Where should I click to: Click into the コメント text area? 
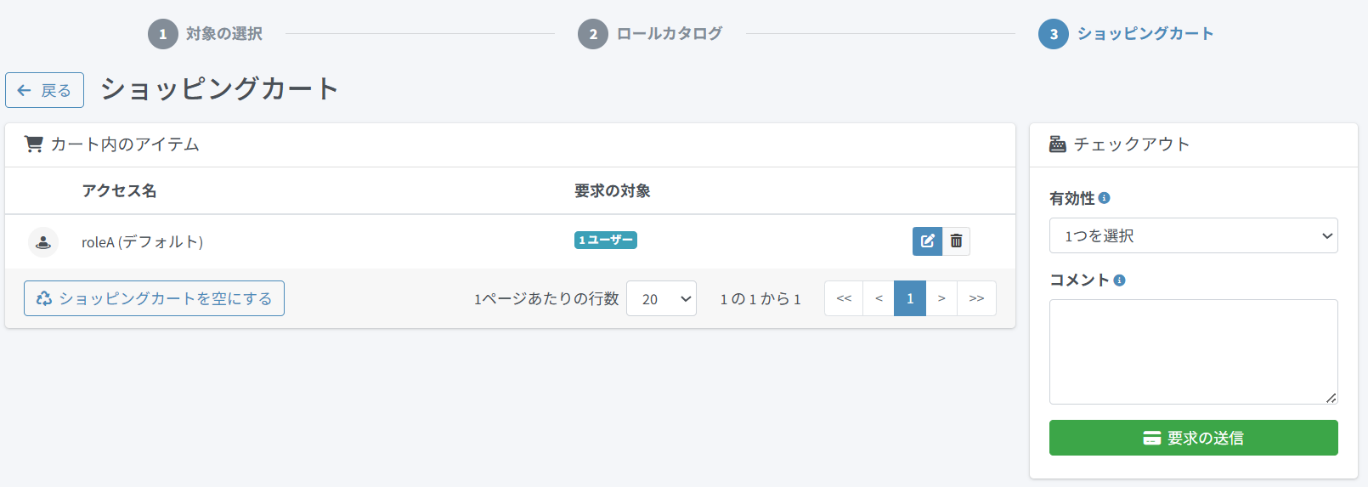click(1193, 351)
